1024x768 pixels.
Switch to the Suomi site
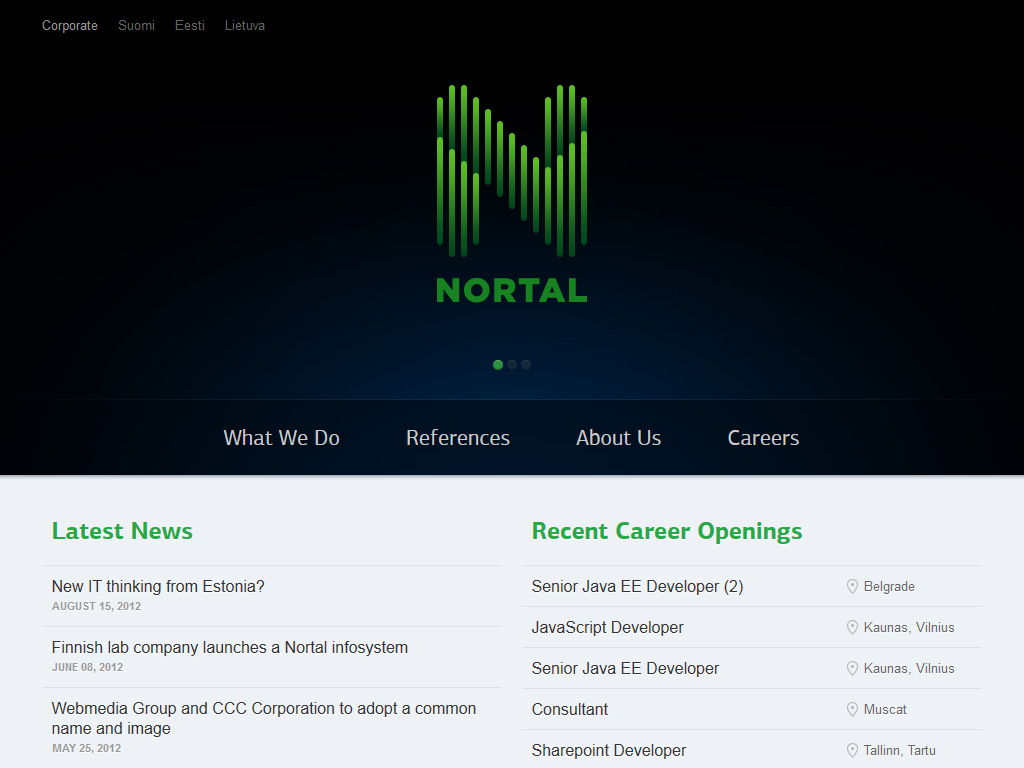136,26
